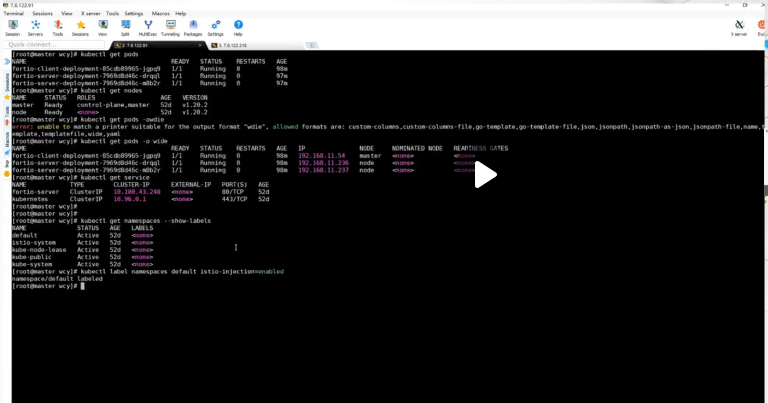Click the Servers toolbar icon
768x403 pixels.
point(35,28)
